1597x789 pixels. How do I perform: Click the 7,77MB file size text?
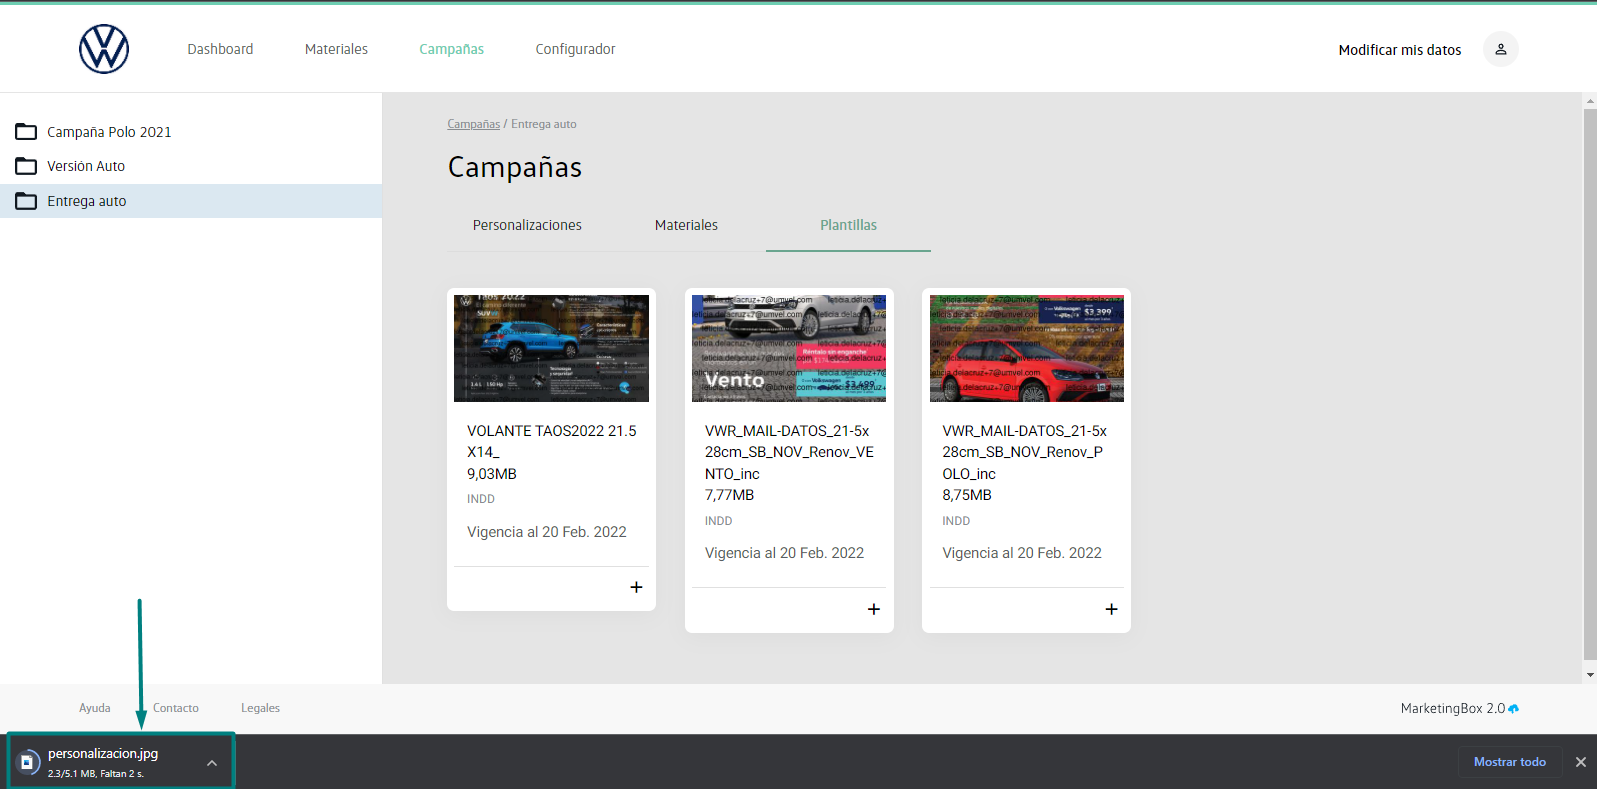click(x=730, y=495)
